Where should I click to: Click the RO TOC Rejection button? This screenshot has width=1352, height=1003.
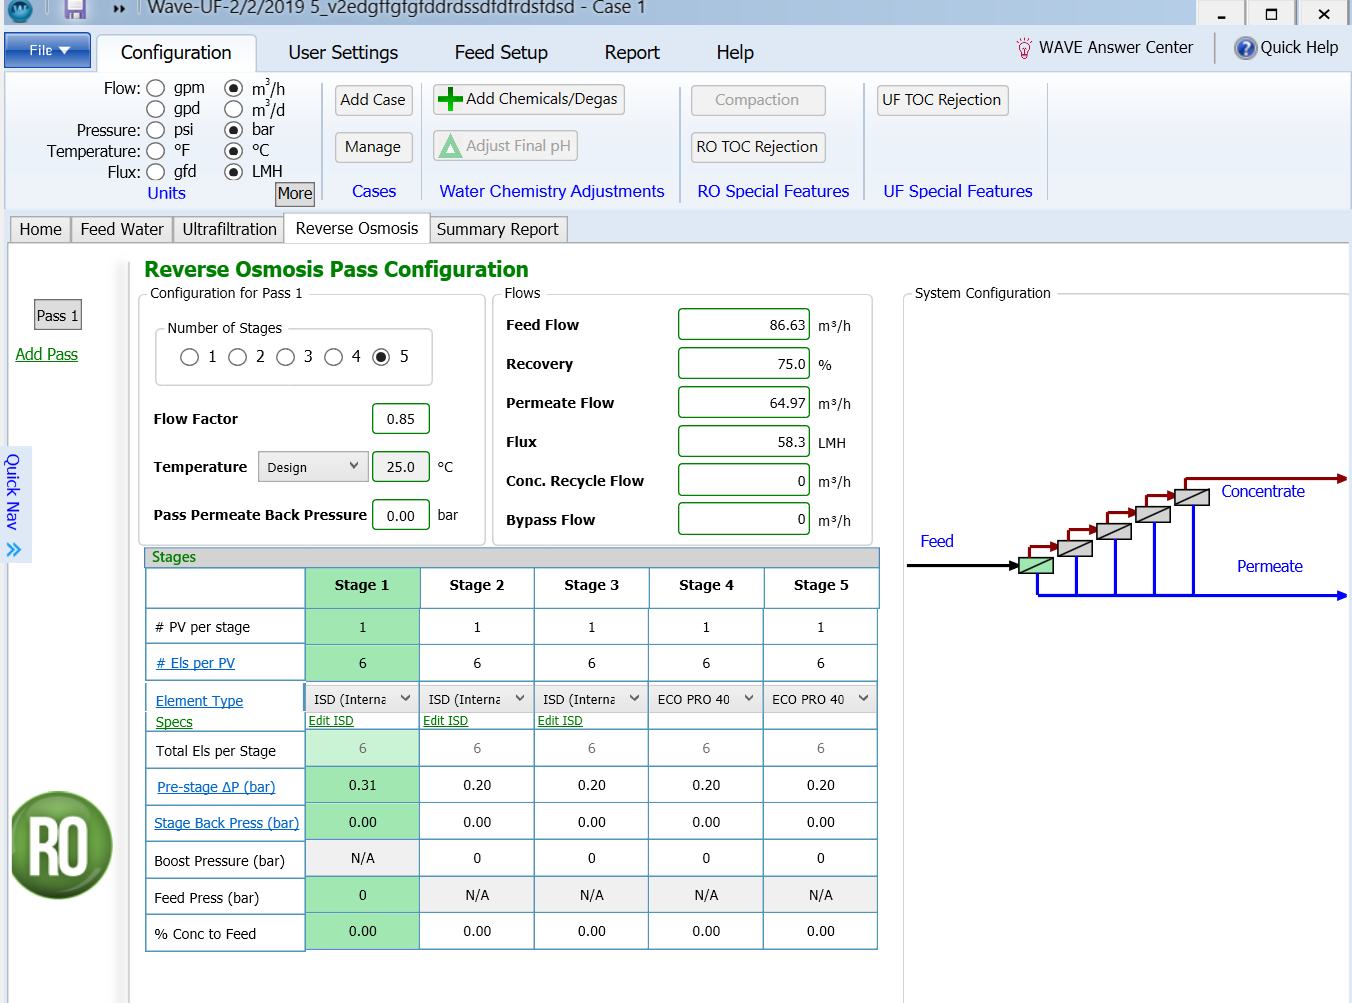757,147
